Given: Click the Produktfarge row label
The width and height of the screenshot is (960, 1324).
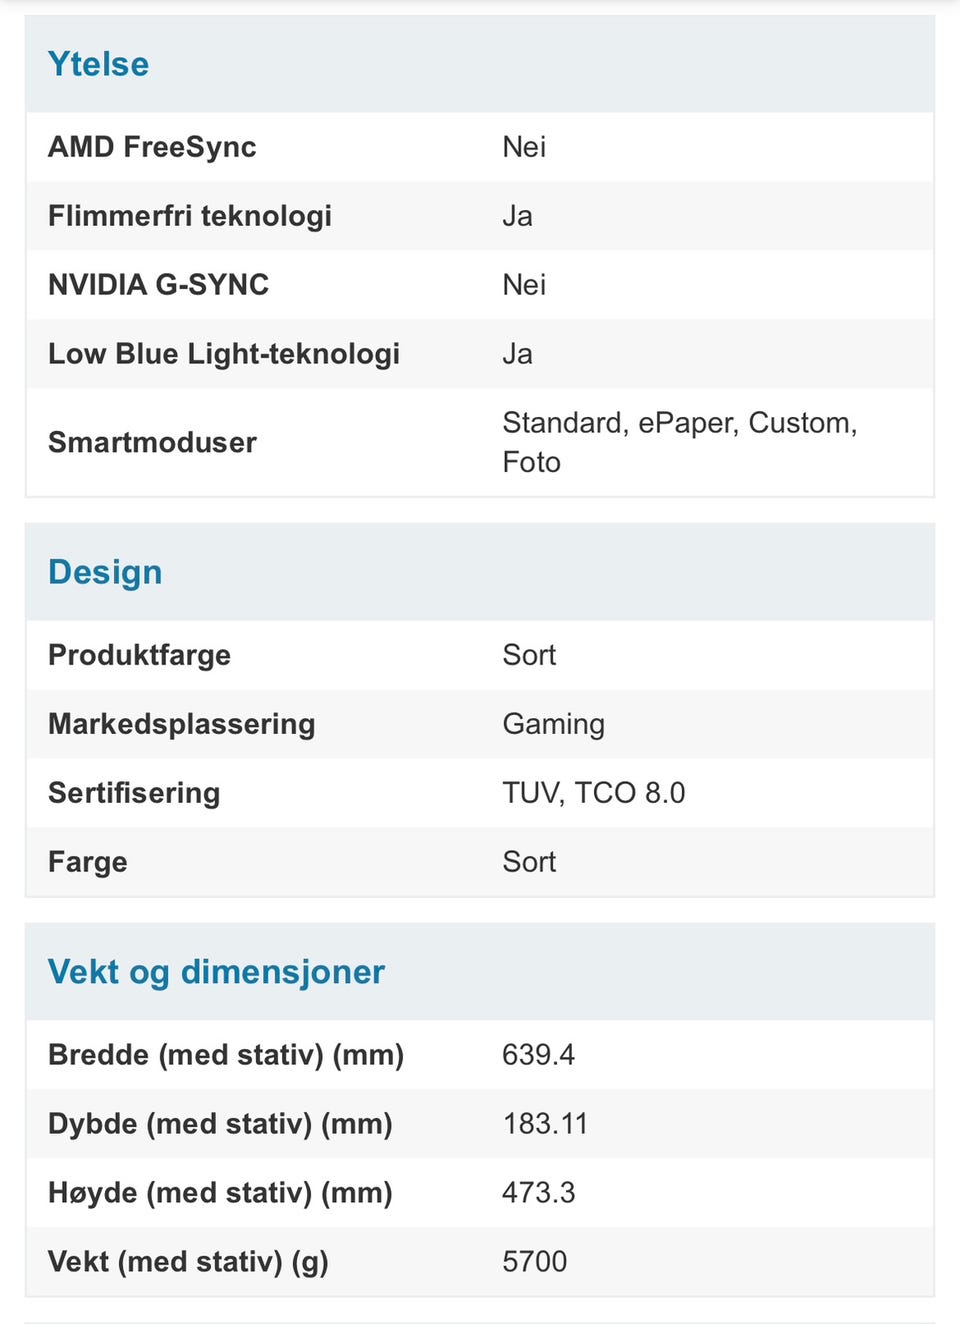Looking at the screenshot, I should pos(139,655).
